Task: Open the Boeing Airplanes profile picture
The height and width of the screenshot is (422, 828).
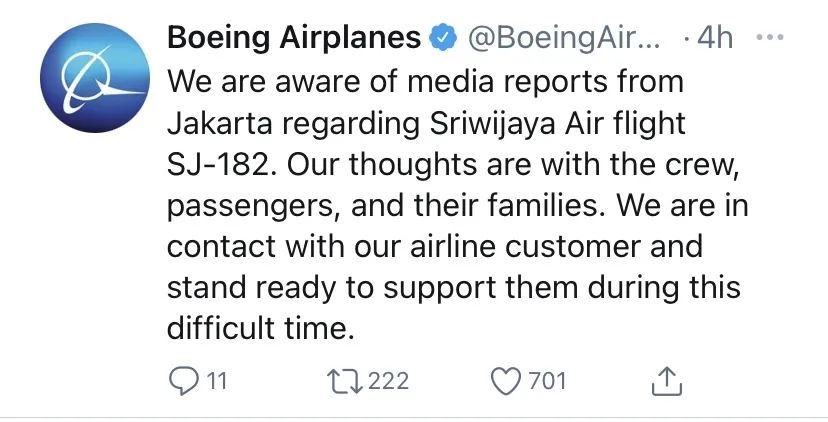Action: (x=95, y=78)
